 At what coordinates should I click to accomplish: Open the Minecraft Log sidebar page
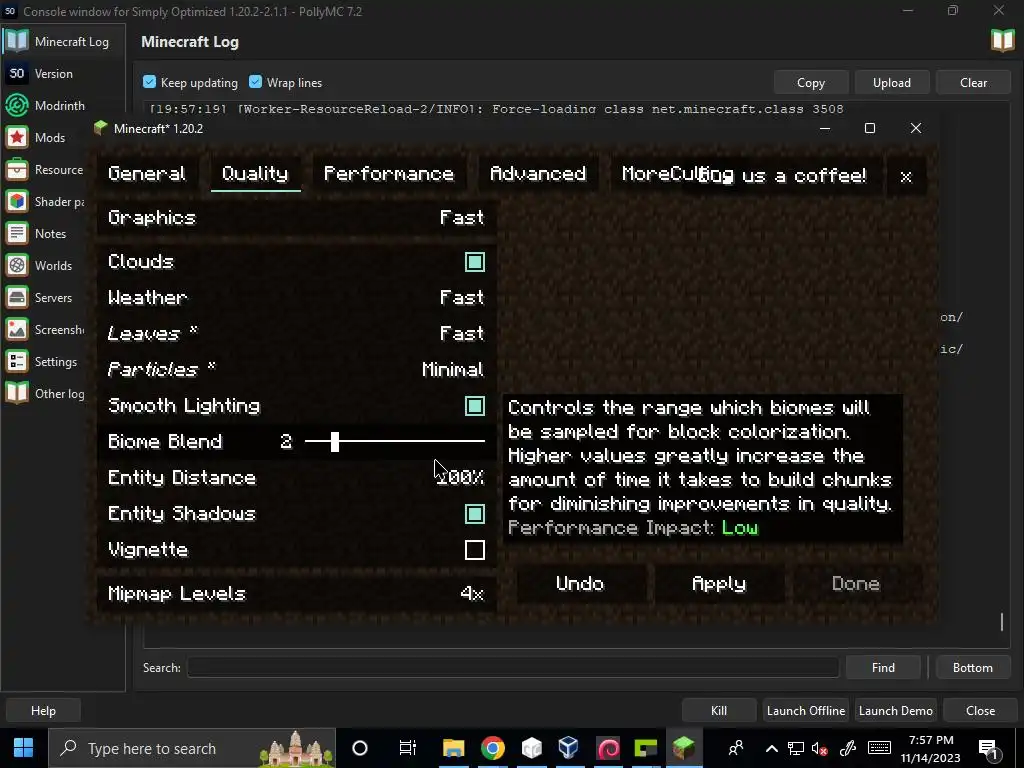63,42
